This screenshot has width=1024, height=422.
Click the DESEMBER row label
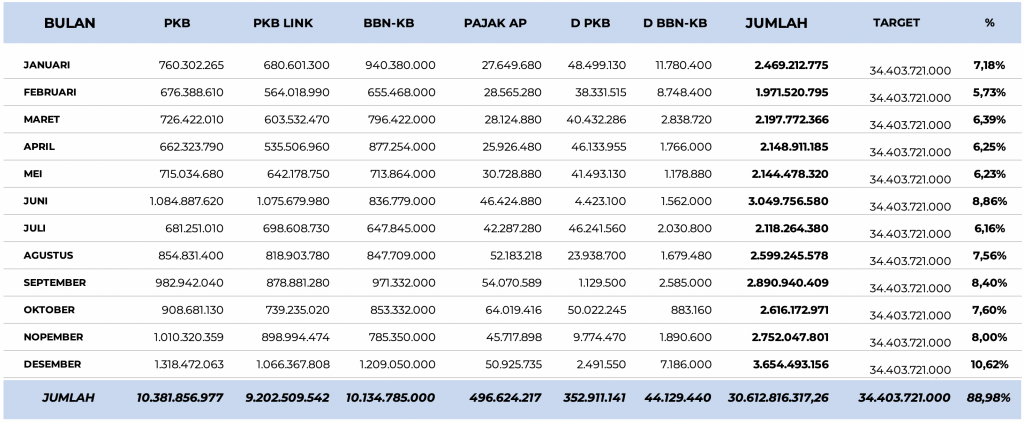[52, 364]
